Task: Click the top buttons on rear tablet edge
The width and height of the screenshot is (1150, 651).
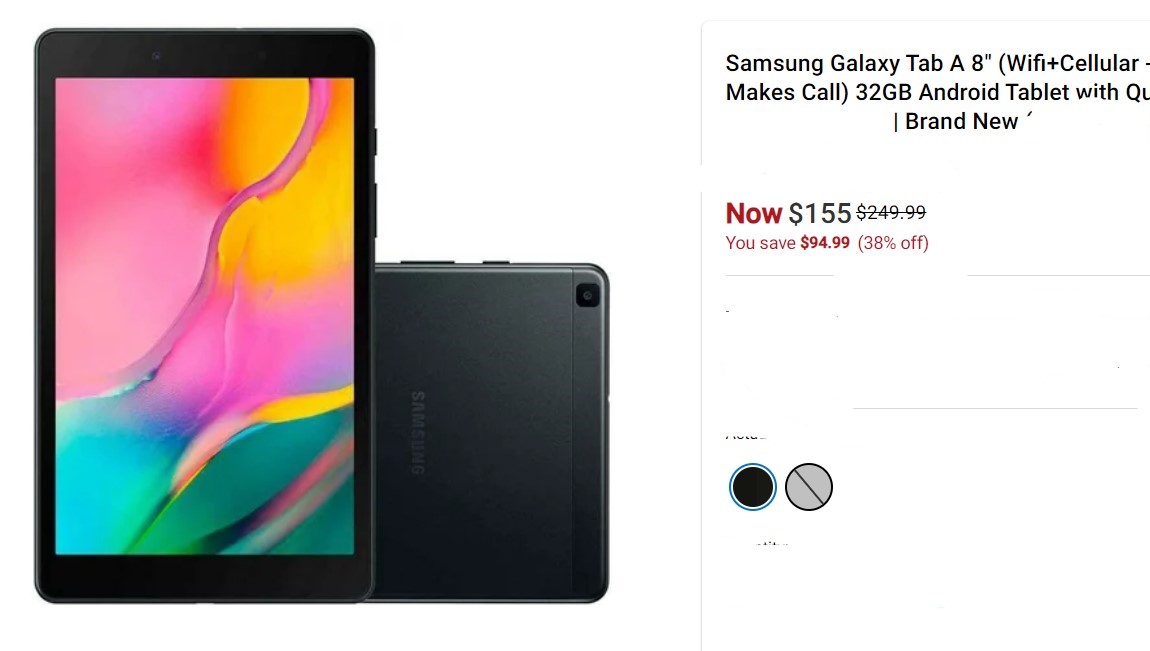Action: (x=455, y=262)
